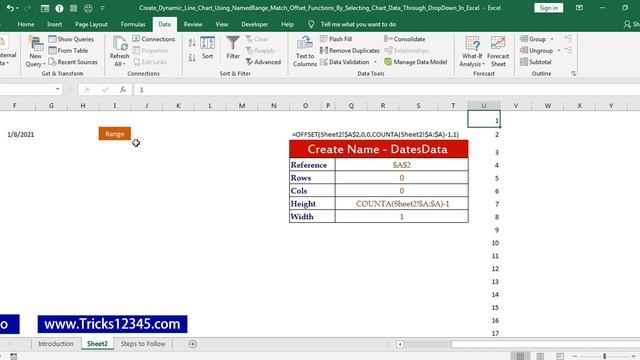The height and width of the screenshot is (360, 640).
Task: Click the Sign in button
Action: (x=549, y=8)
